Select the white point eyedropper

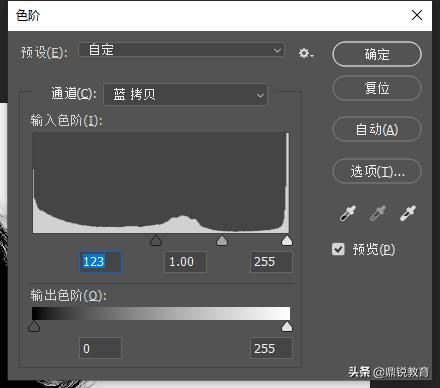pyautogui.click(x=408, y=213)
